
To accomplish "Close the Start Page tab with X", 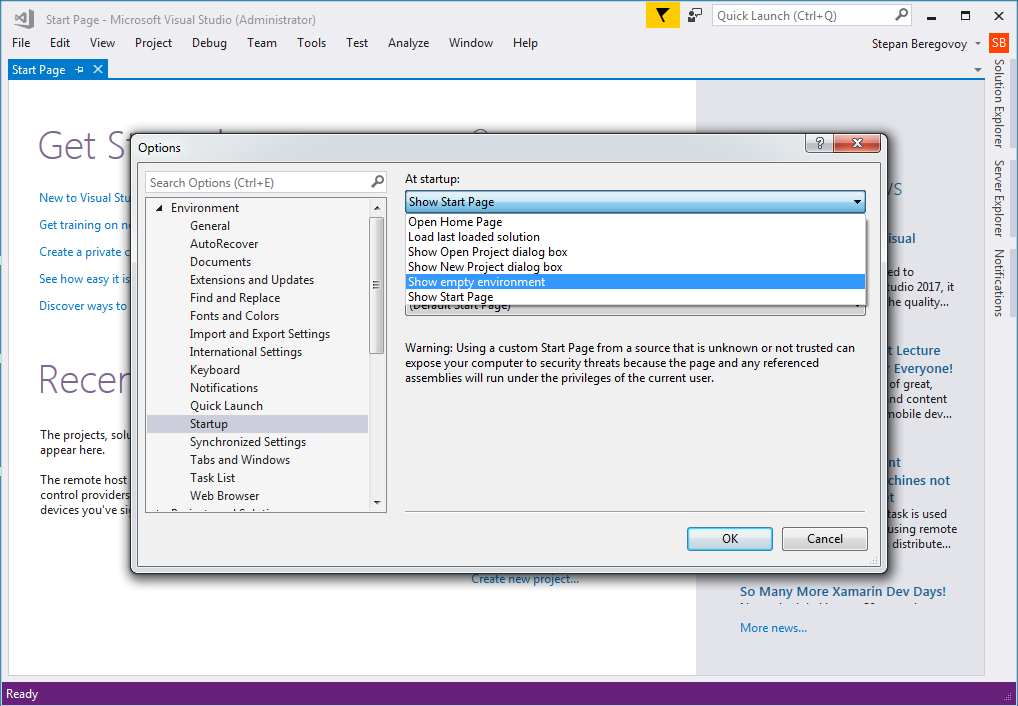I will (x=97, y=70).
